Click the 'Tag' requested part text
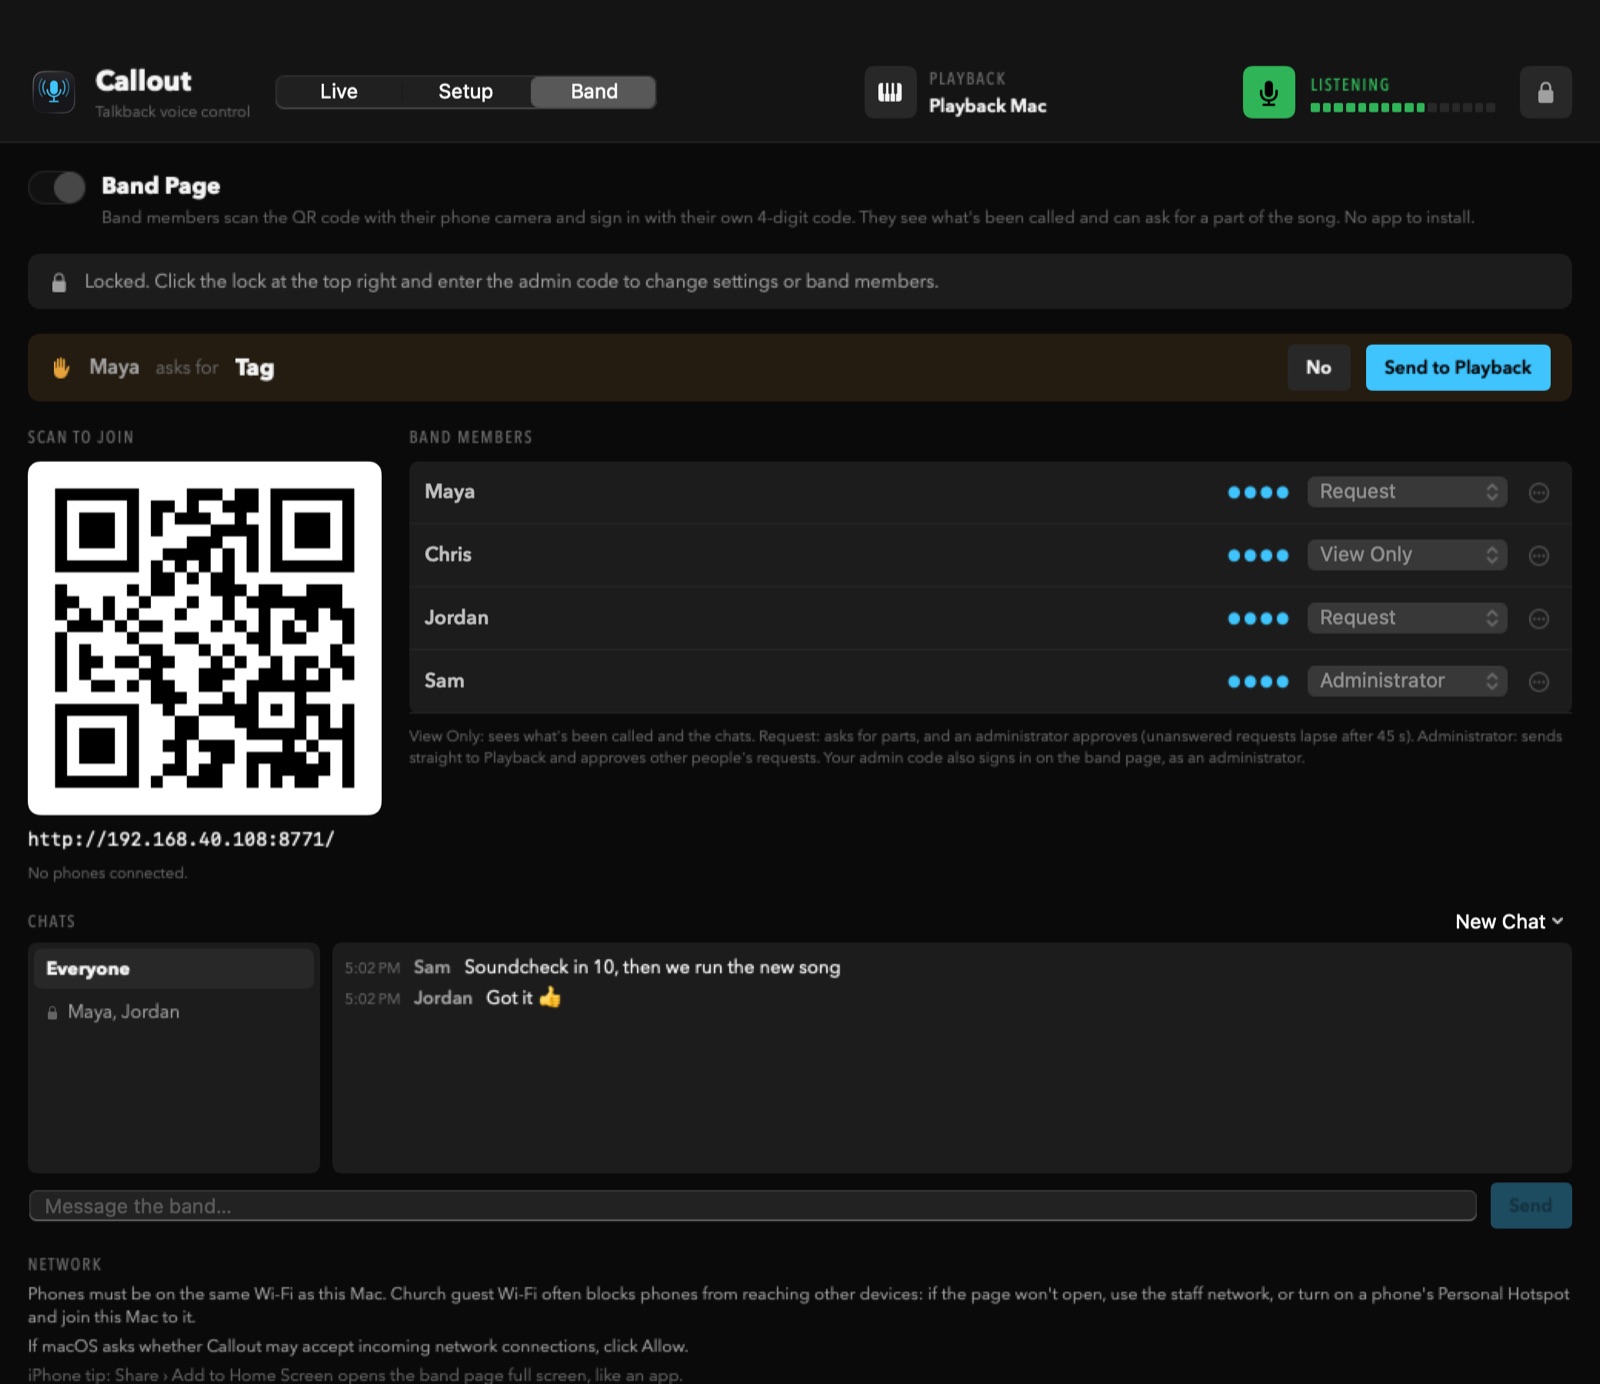Image resolution: width=1600 pixels, height=1384 pixels. coord(254,368)
